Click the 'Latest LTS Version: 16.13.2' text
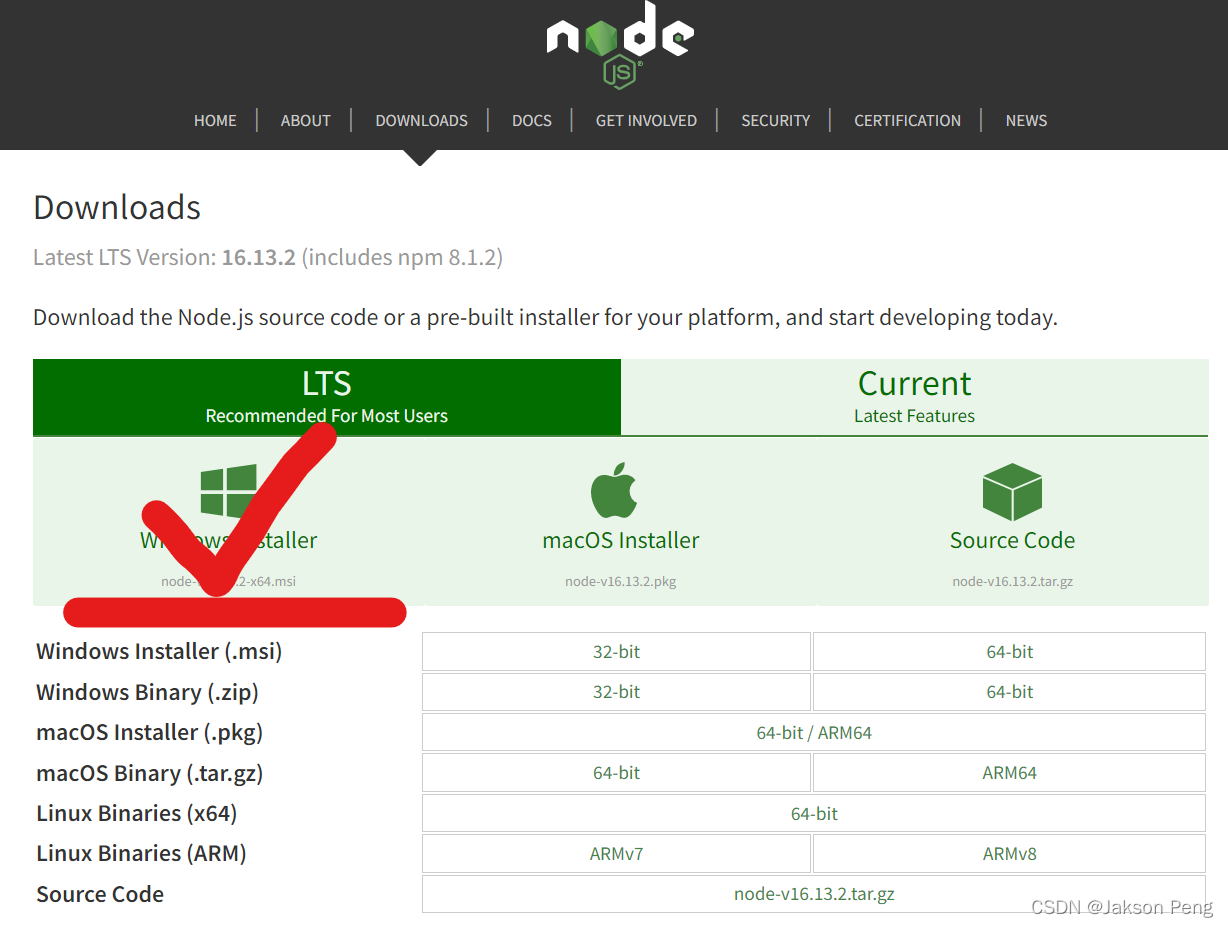The image size is (1228, 927). (164, 257)
